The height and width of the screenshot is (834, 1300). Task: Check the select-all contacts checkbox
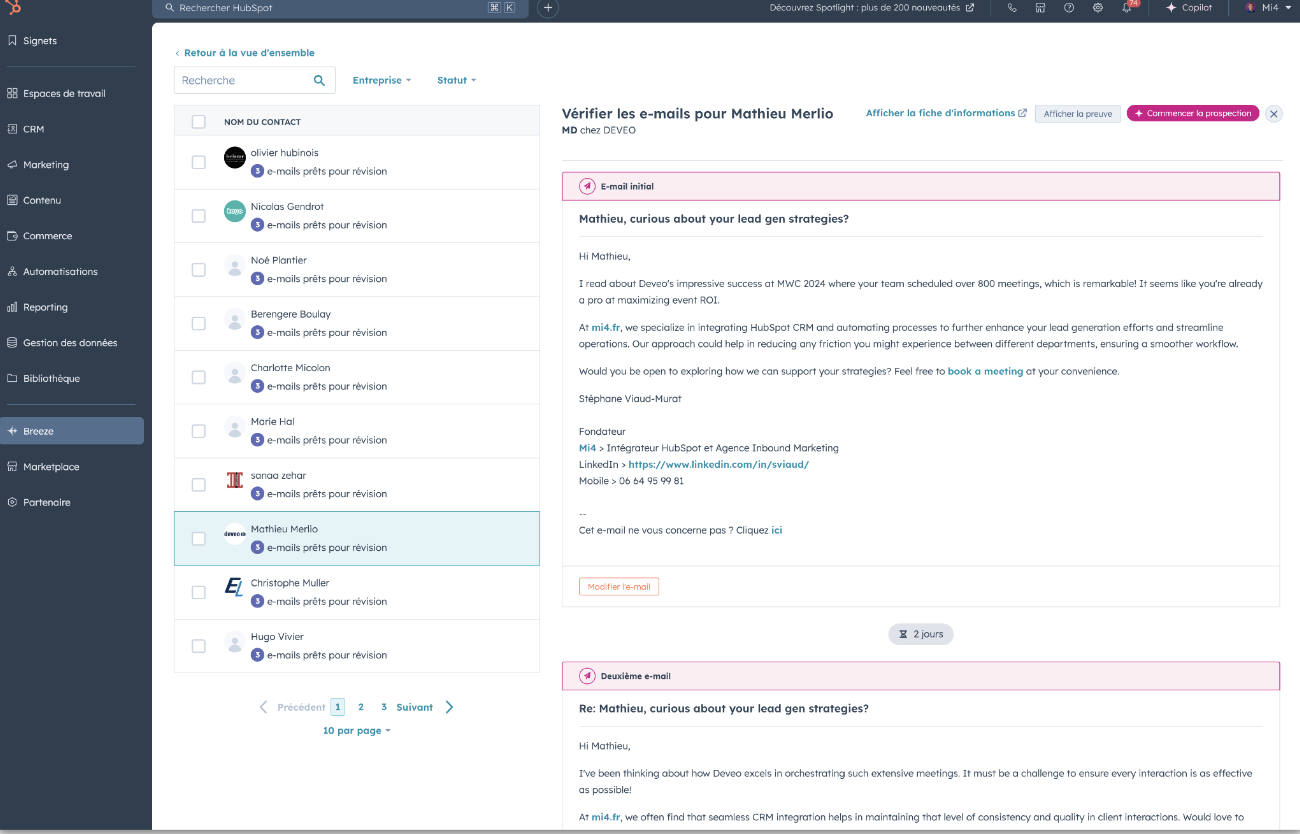pos(199,122)
